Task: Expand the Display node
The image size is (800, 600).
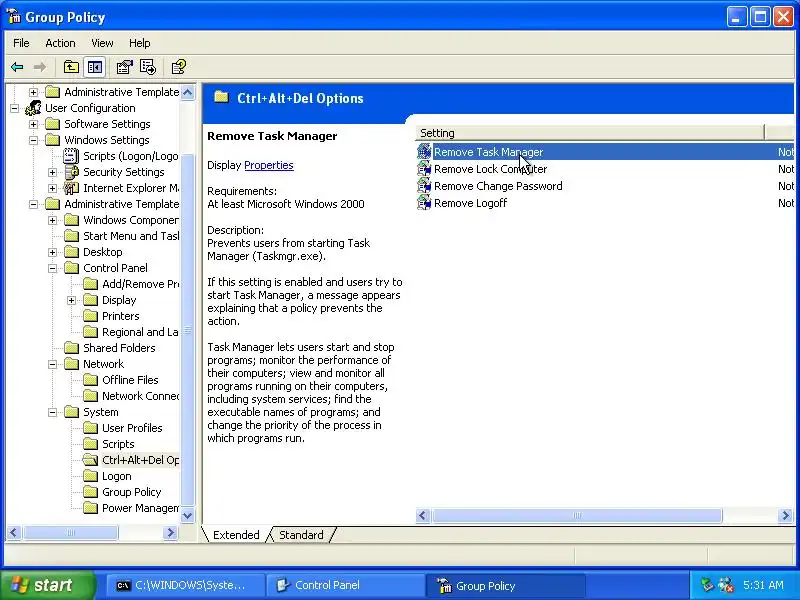Action: (x=71, y=301)
